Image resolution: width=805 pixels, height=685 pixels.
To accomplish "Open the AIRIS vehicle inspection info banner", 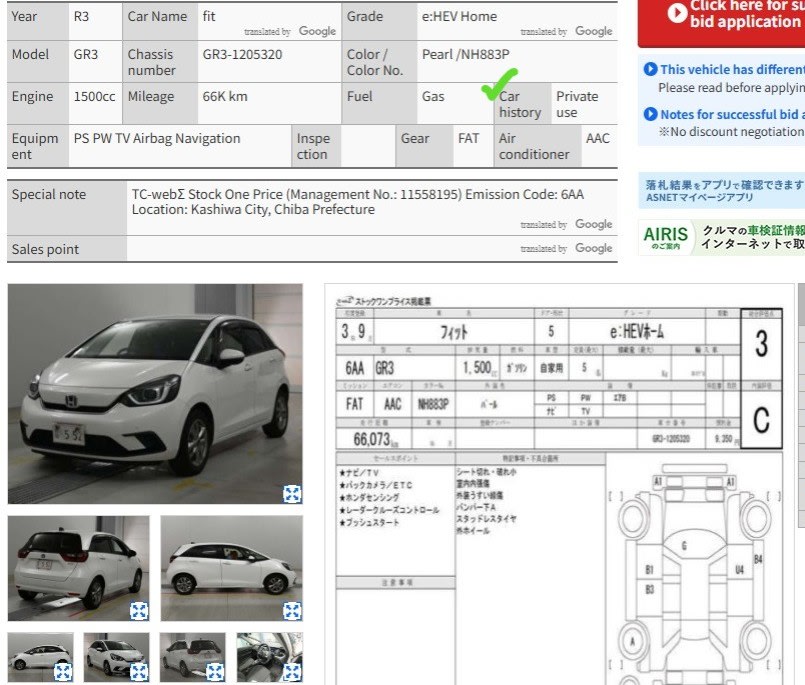I will tap(721, 237).
